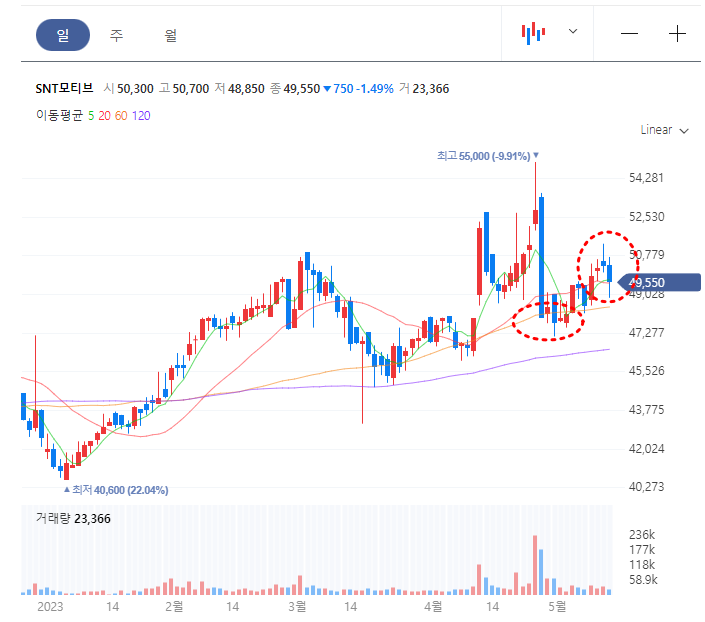Click the 2월 date axis label
The height and width of the screenshot is (622, 705).
tap(174, 607)
